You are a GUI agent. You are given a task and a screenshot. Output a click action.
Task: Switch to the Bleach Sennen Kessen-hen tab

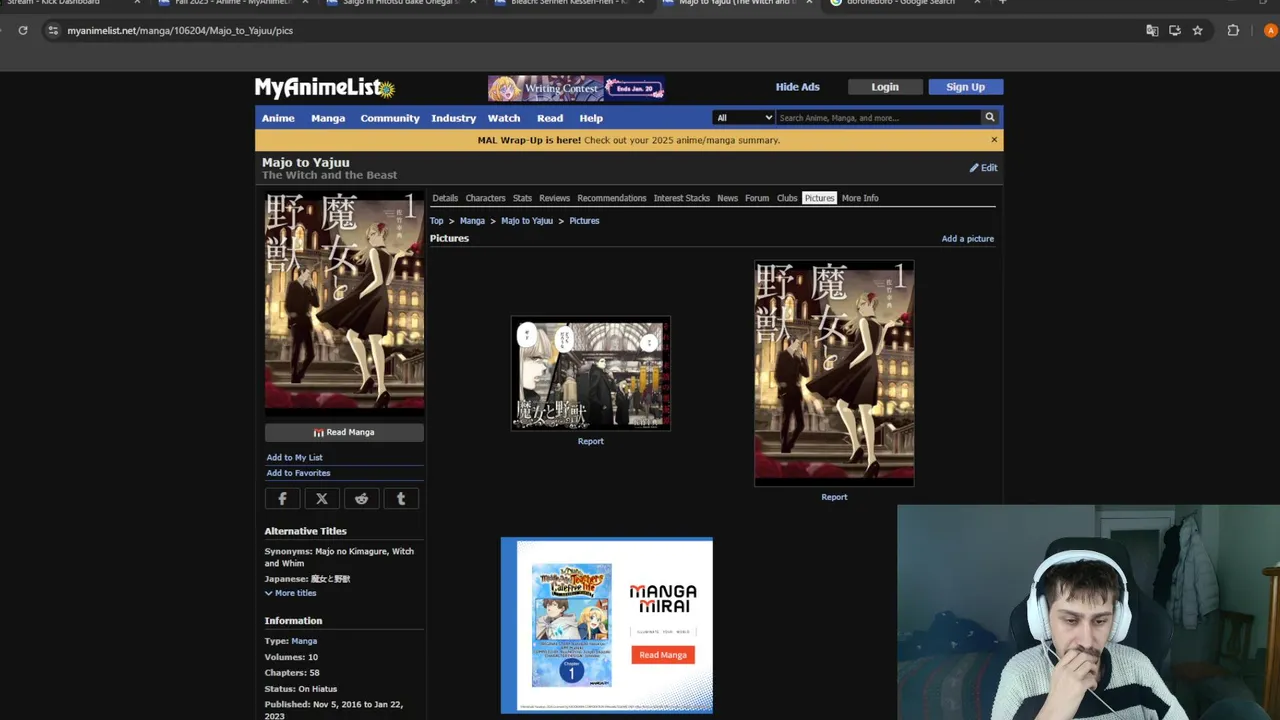[567, 2]
